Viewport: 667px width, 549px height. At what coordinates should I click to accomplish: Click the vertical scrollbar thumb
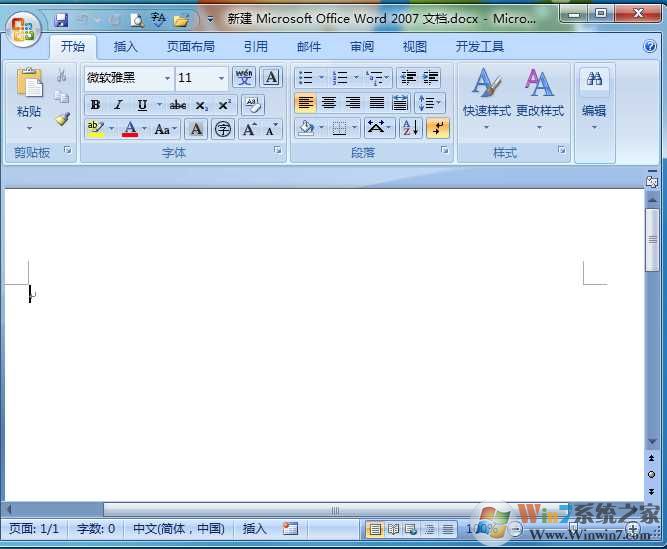coord(652,239)
